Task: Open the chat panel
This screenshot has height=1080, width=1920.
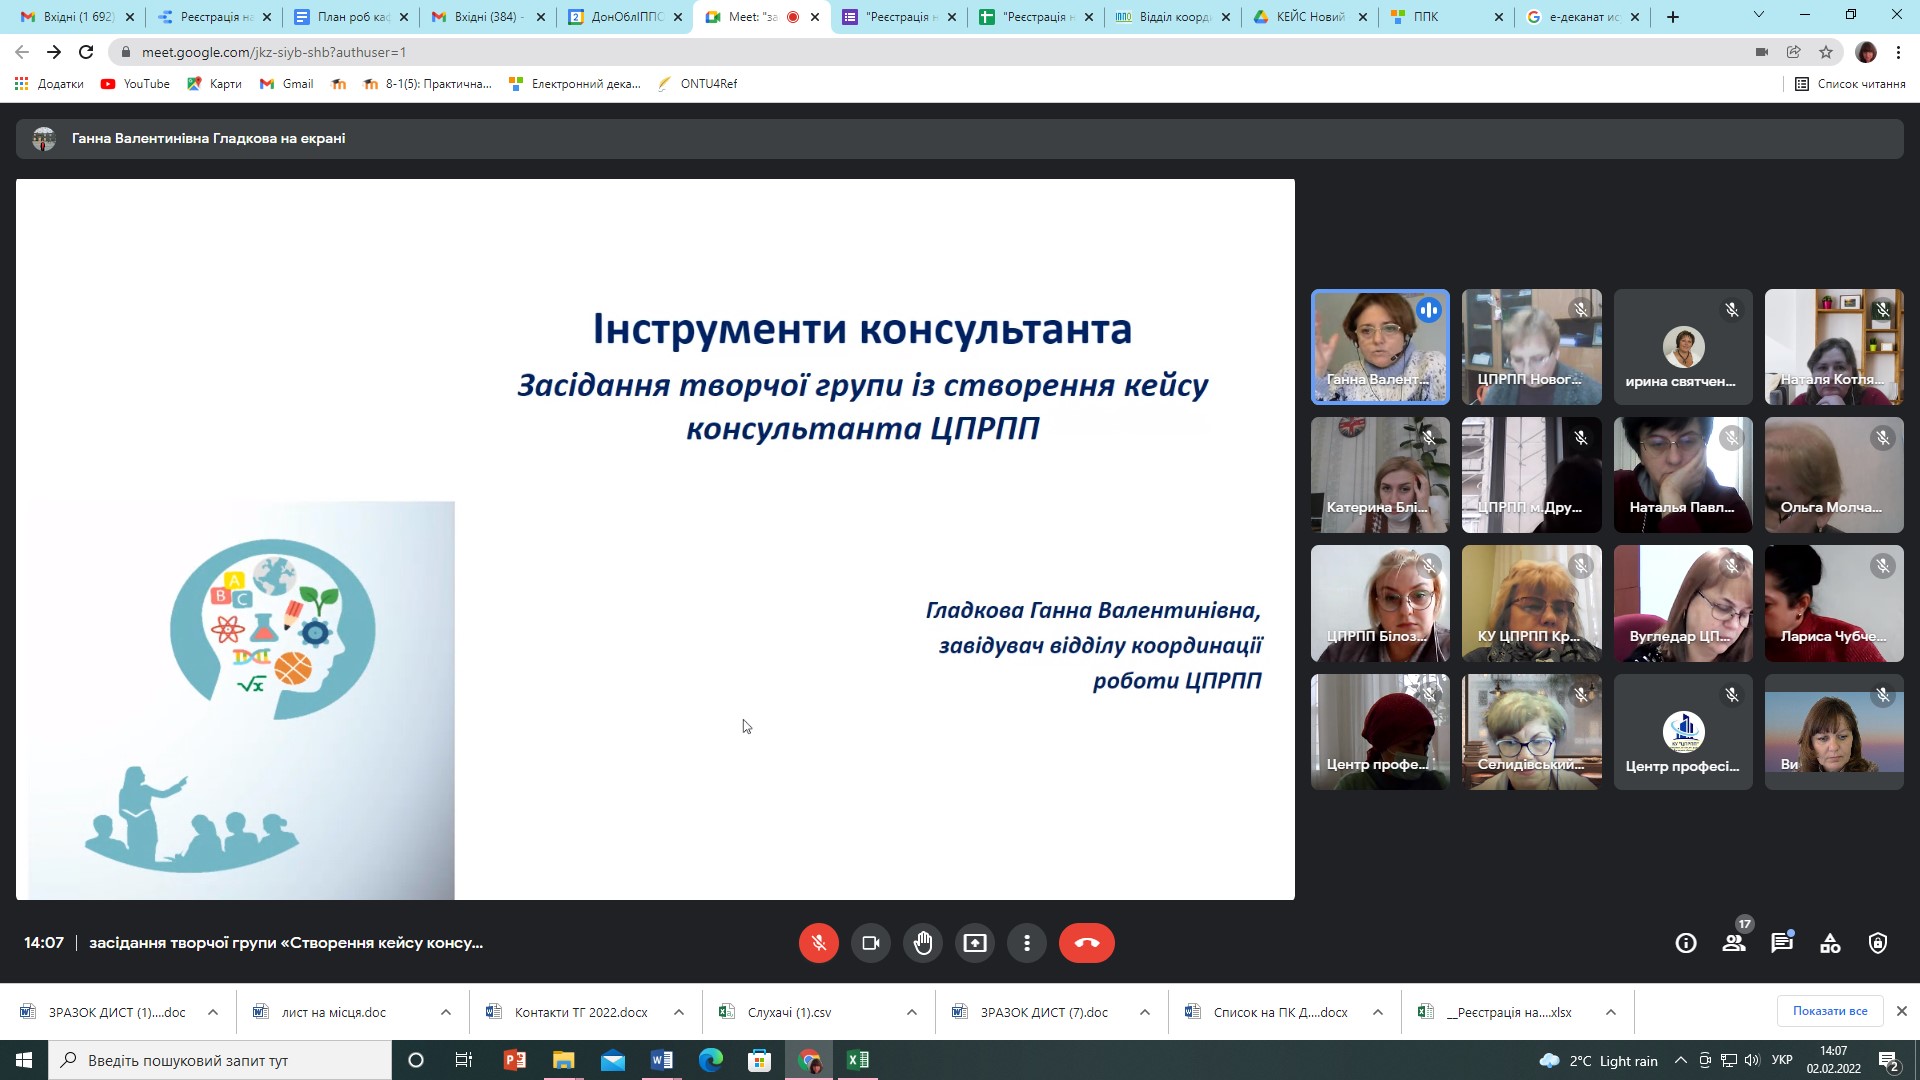Action: [1782, 943]
